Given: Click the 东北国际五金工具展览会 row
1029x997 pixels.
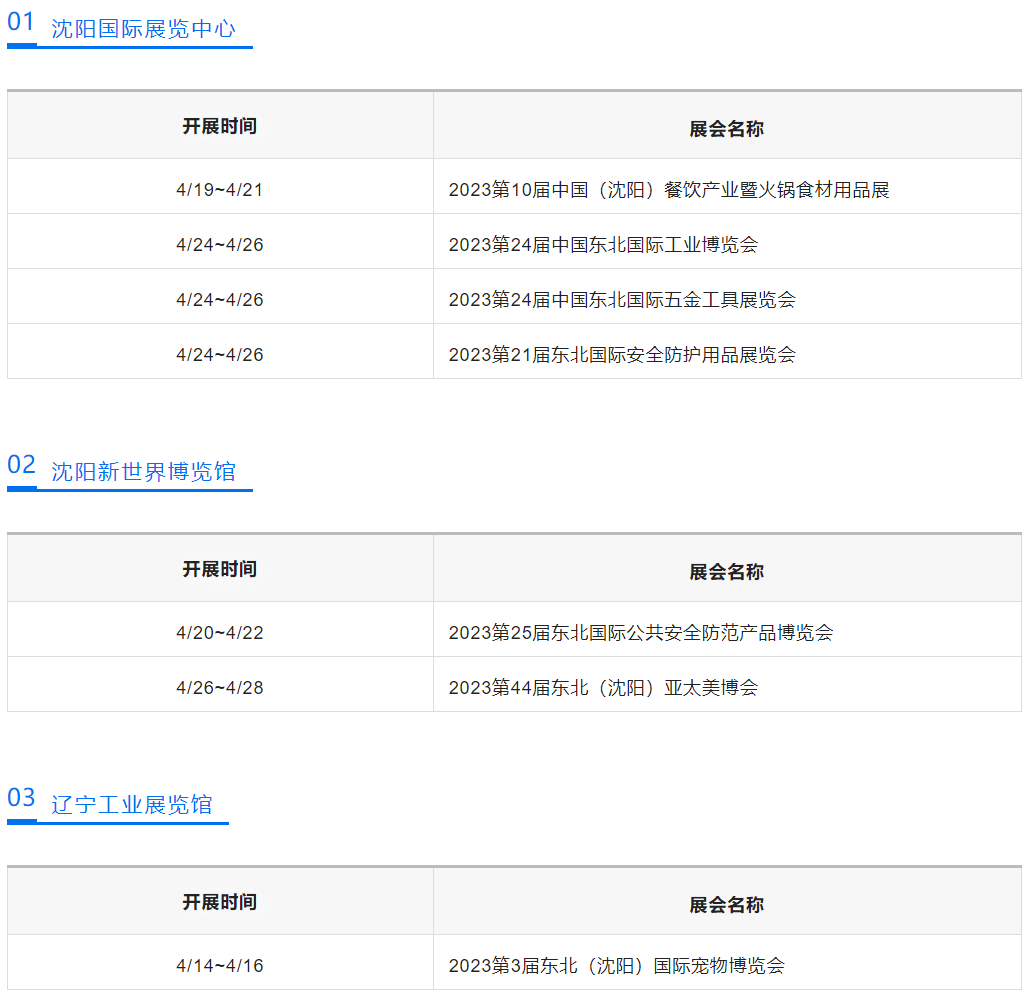Looking at the screenshot, I should 621,300.
